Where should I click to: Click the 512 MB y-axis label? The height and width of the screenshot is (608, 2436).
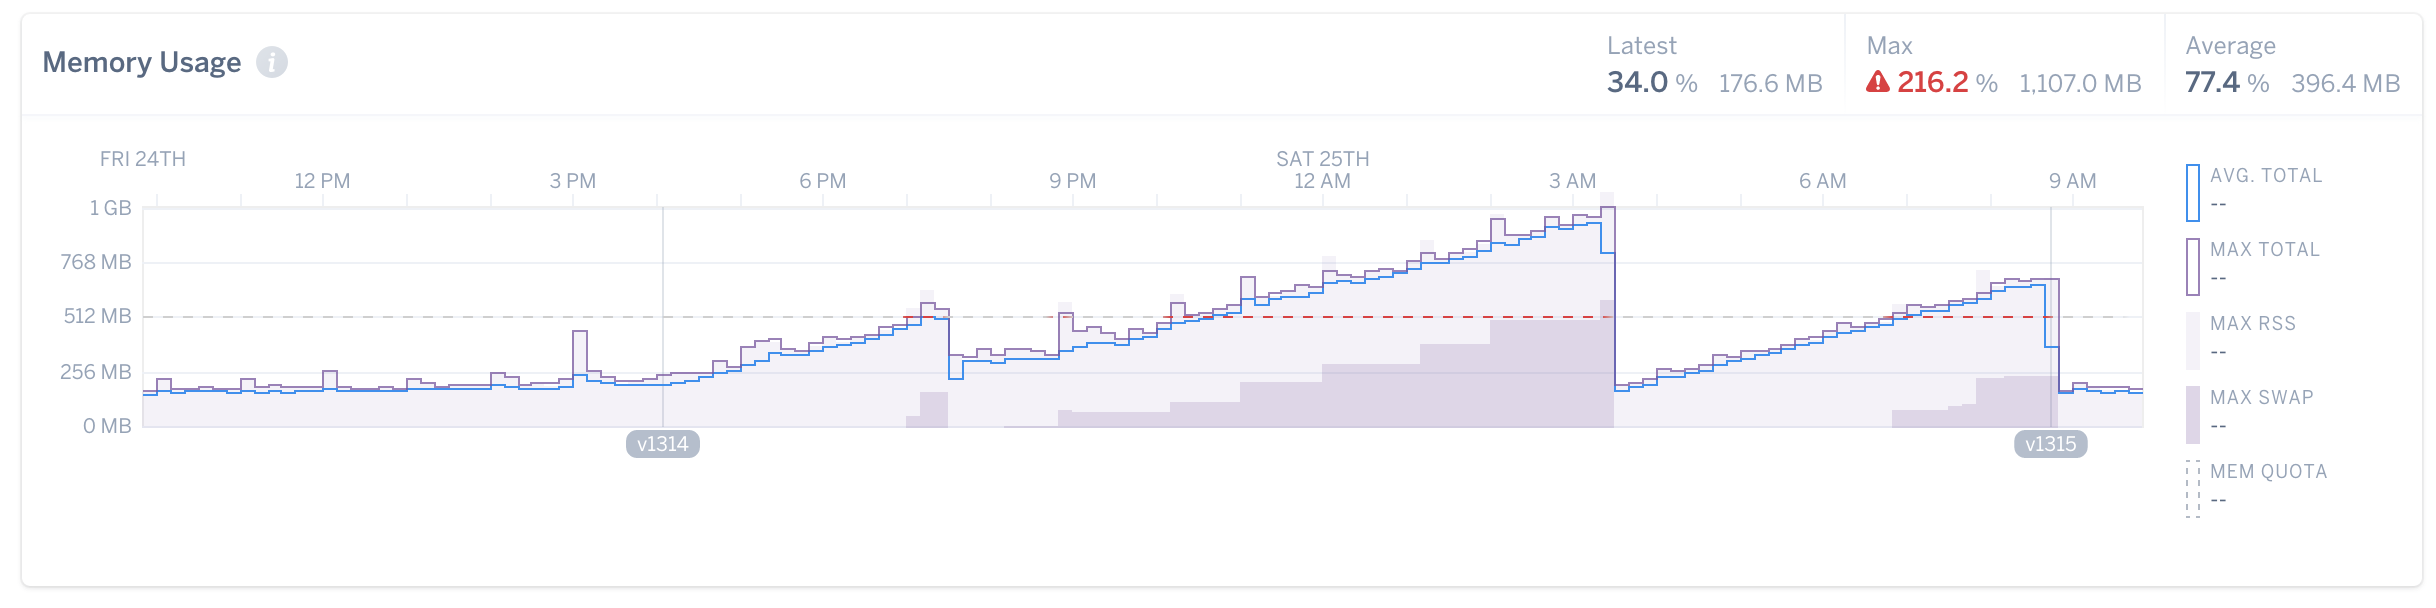98,316
